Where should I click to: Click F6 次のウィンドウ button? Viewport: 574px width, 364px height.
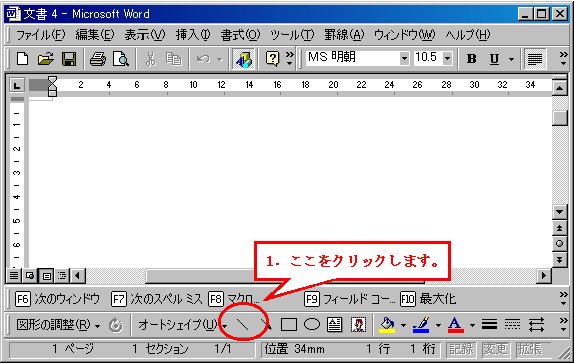tap(57, 299)
